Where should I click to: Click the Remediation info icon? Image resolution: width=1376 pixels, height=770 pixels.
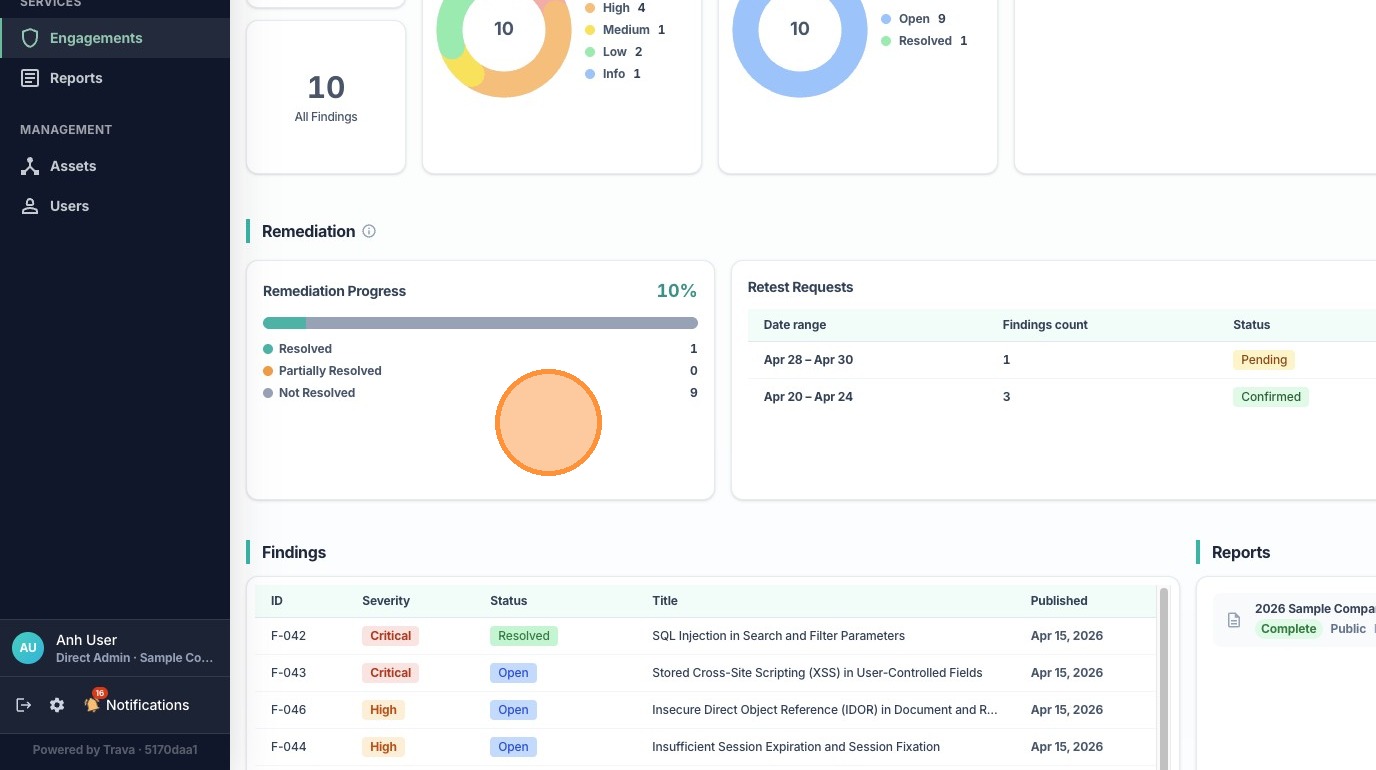369,231
